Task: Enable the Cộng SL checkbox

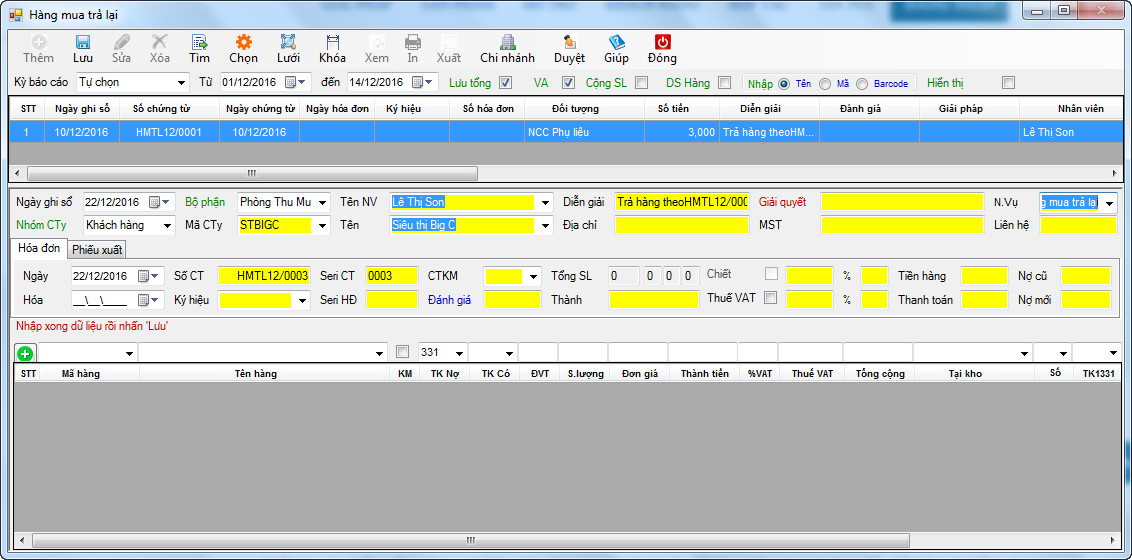Action: coord(641,82)
